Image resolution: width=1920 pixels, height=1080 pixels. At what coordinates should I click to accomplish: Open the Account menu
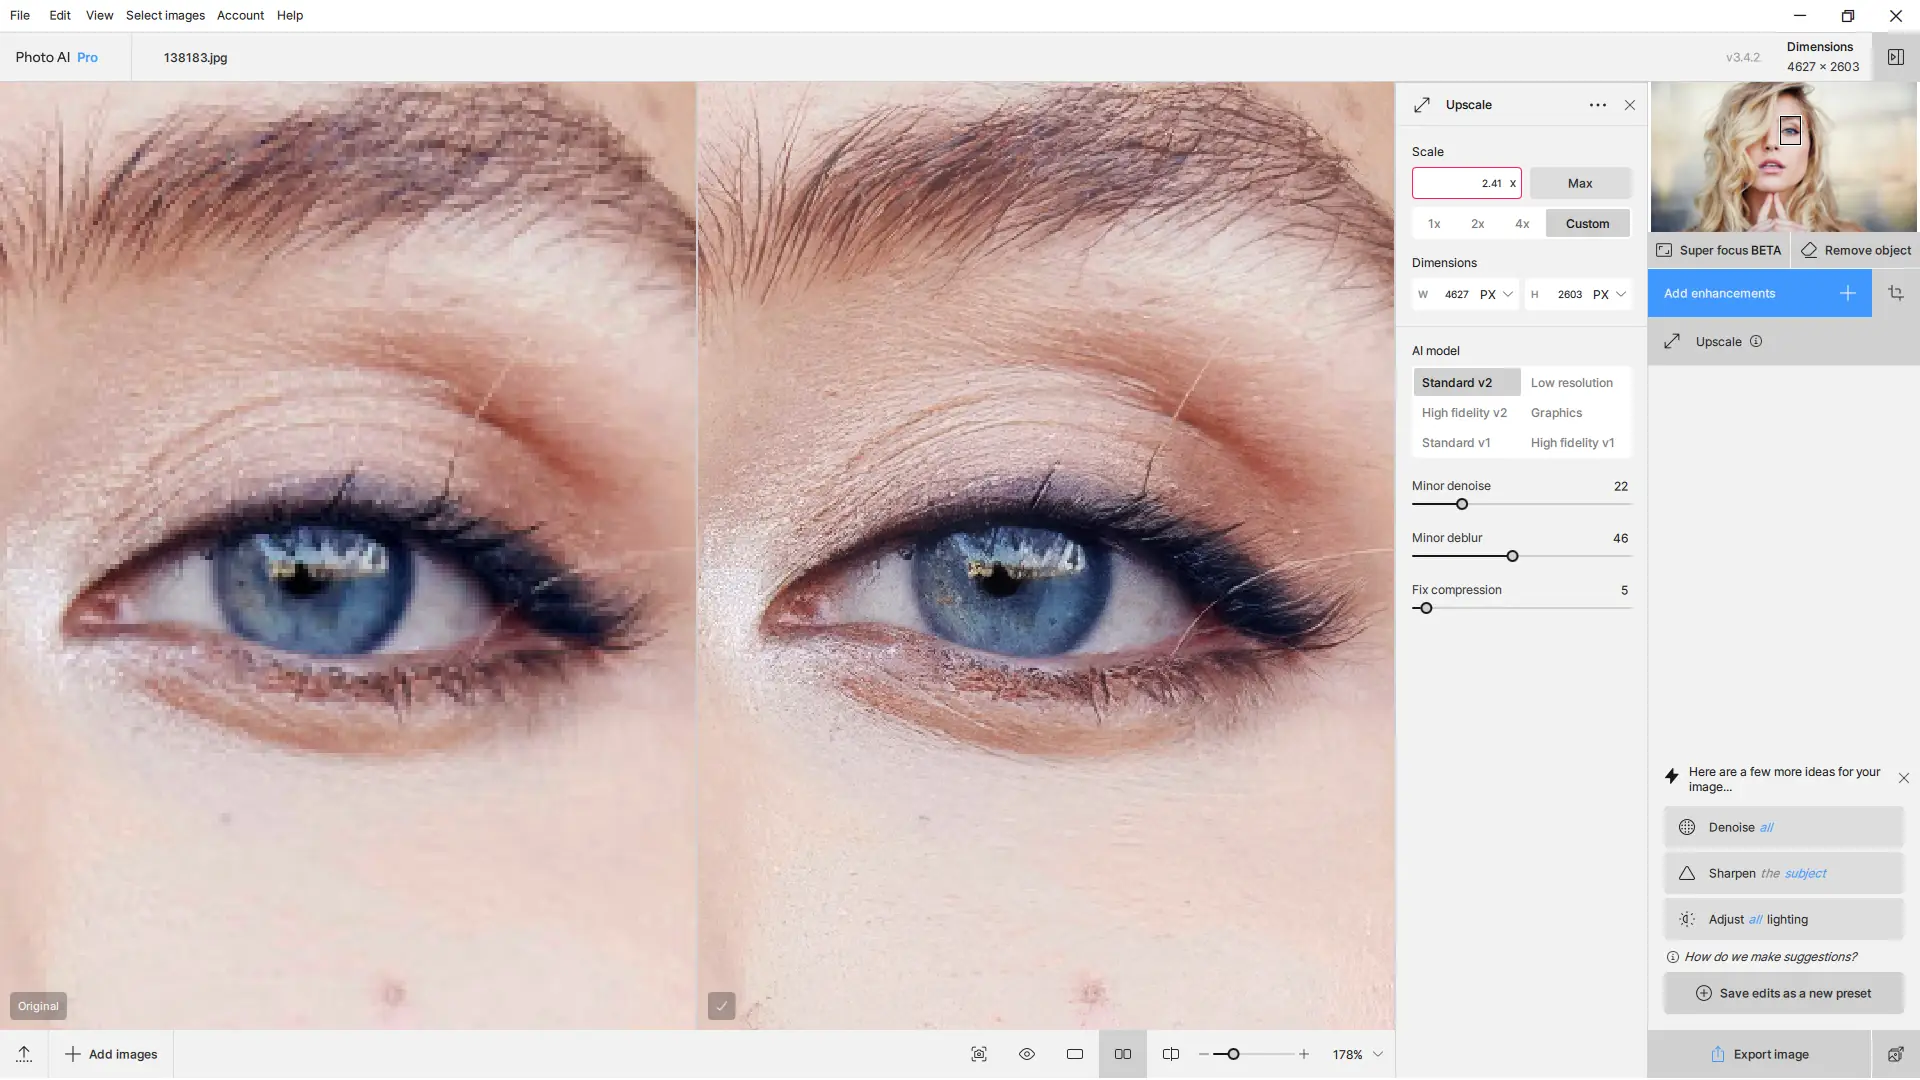pyautogui.click(x=240, y=15)
